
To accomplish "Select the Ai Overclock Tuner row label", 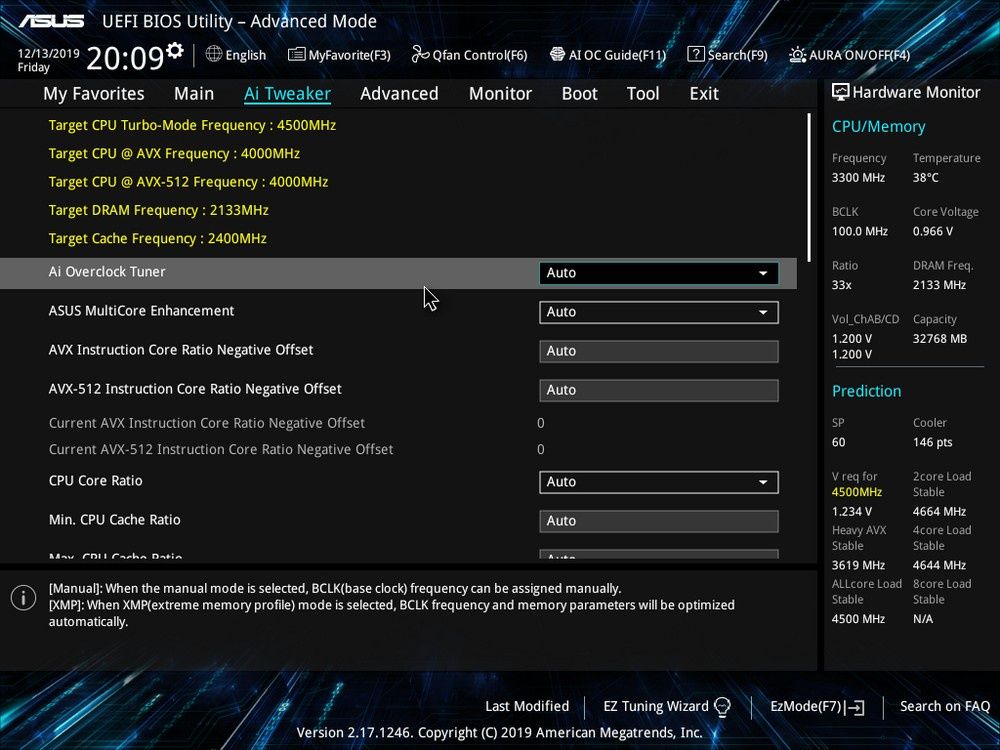I will tap(107, 272).
